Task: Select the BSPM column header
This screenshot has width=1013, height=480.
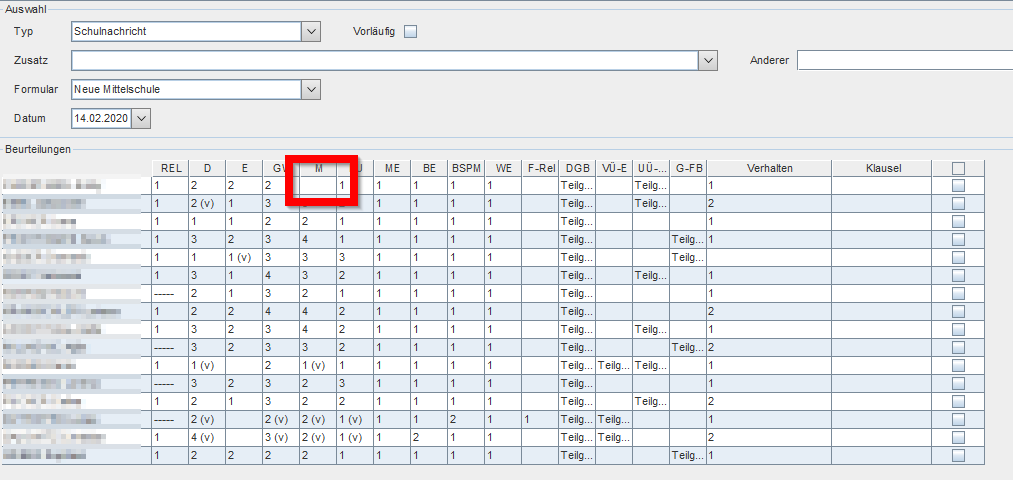Action: (466, 169)
